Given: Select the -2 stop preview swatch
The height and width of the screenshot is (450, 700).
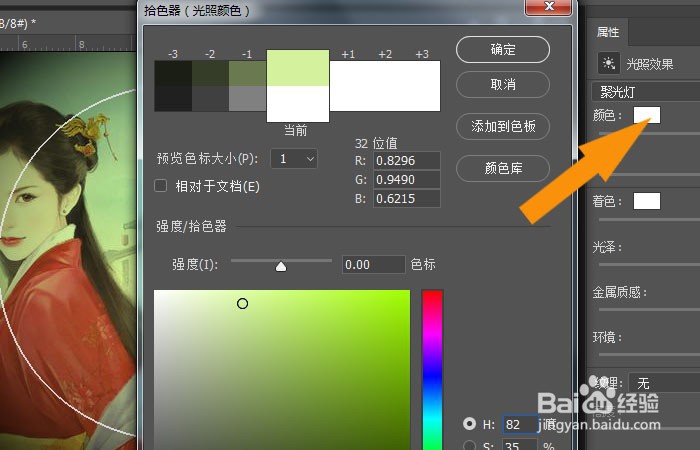Looking at the screenshot, I should (210, 86).
